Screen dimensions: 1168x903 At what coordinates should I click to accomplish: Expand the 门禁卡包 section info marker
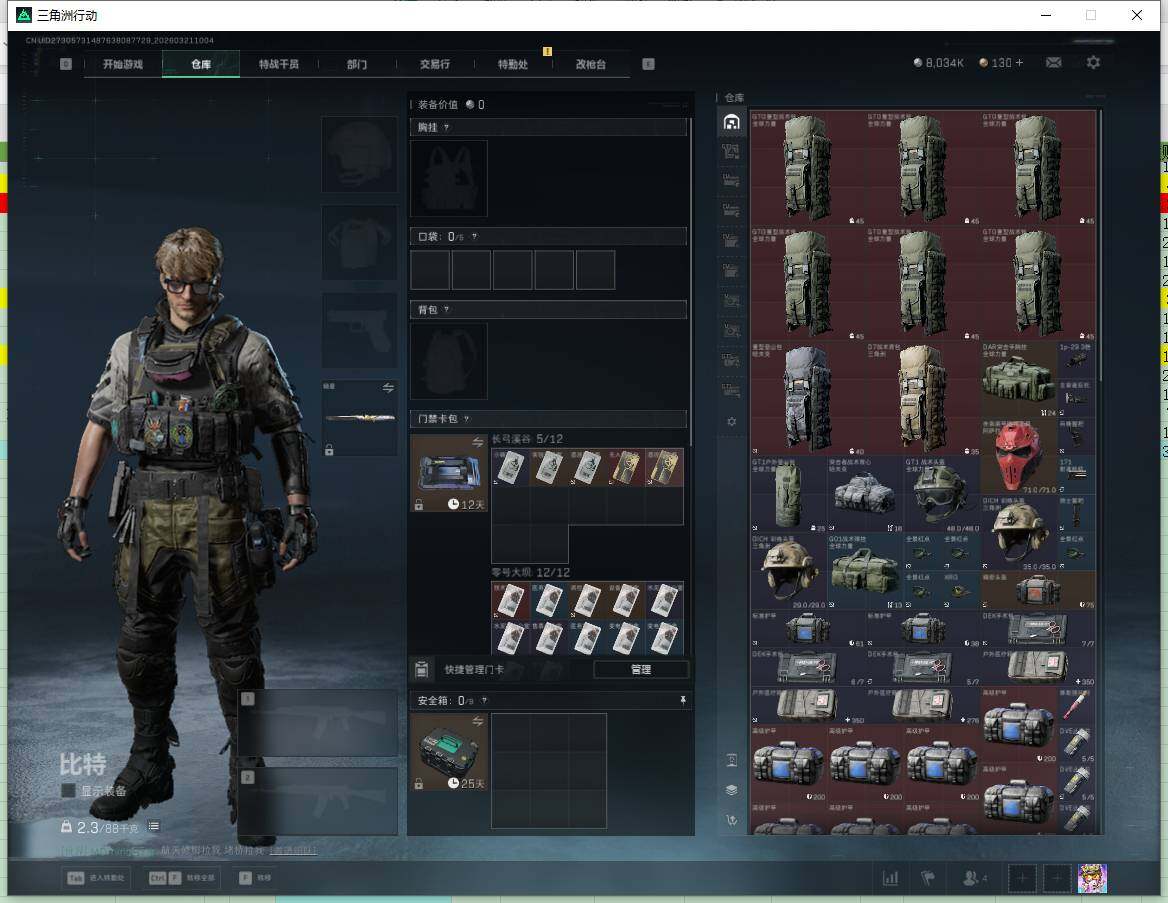(467, 419)
